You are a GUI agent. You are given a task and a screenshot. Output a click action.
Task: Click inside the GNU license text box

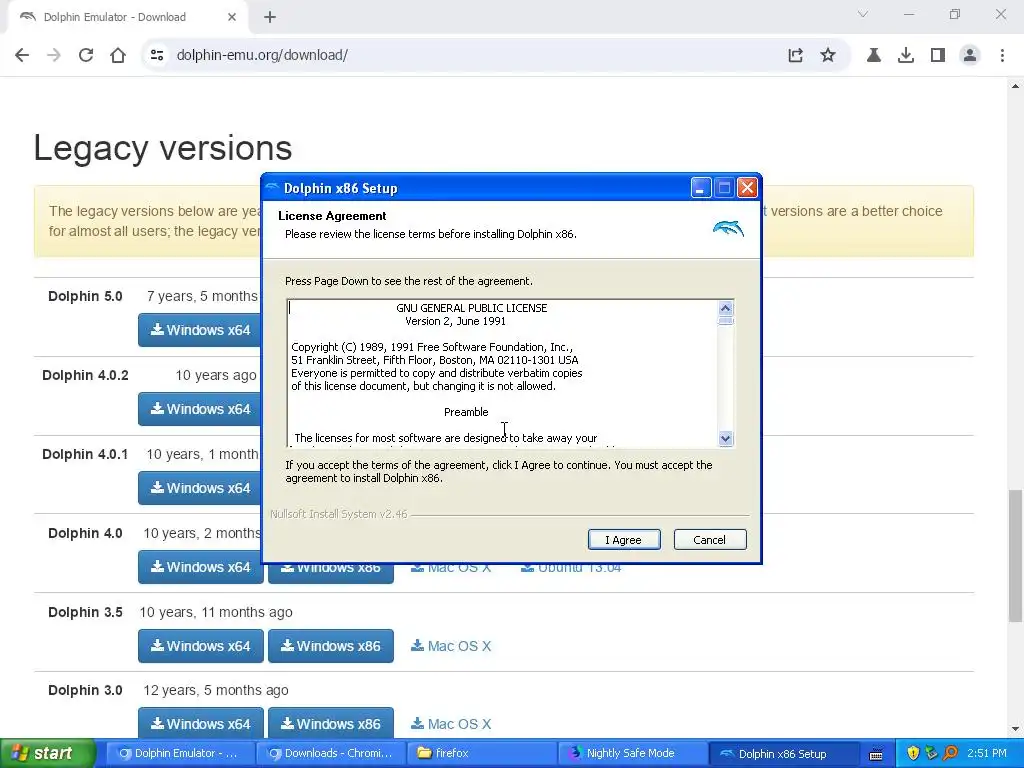[x=502, y=373]
